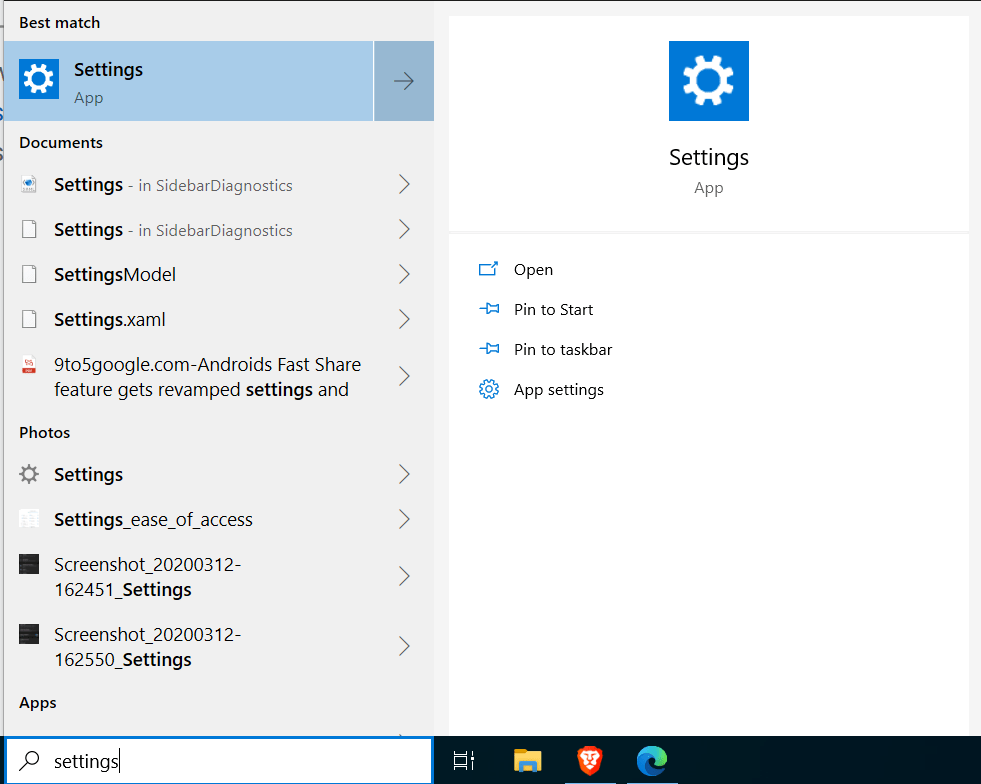Open the Settings app via the Open link

533,268
